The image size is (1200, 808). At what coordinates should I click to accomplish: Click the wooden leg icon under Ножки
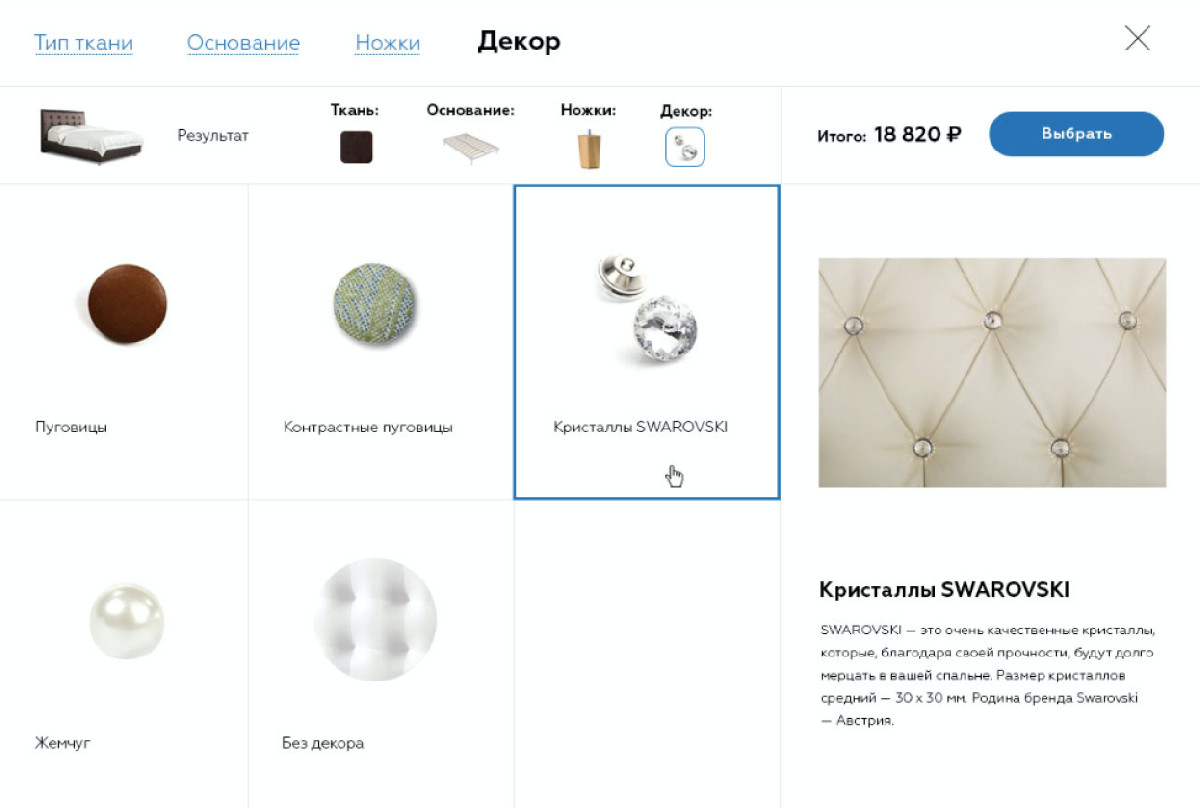pyautogui.click(x=588, y=148)
